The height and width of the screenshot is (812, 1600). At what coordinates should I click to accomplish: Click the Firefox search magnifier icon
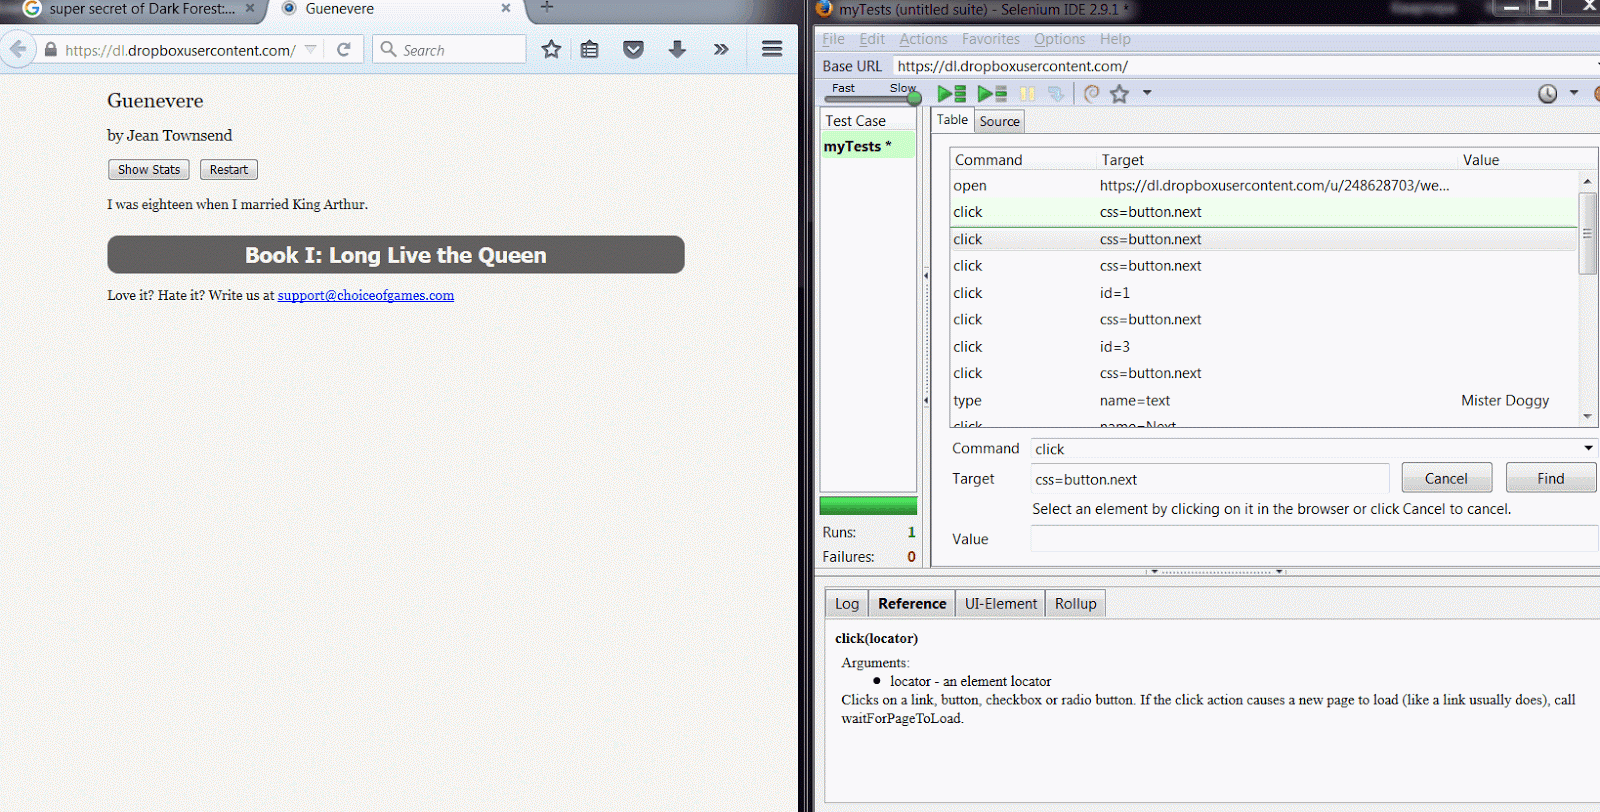pos(388,49)
